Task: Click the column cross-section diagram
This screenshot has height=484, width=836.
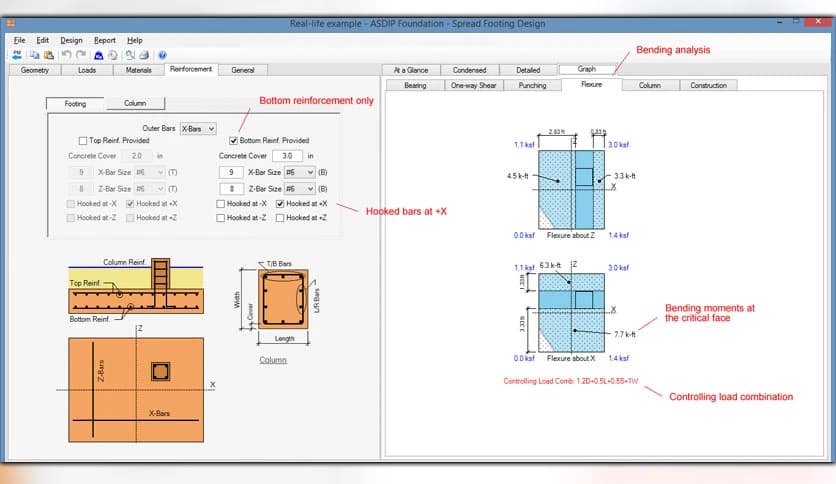Action: pos(283,299)
